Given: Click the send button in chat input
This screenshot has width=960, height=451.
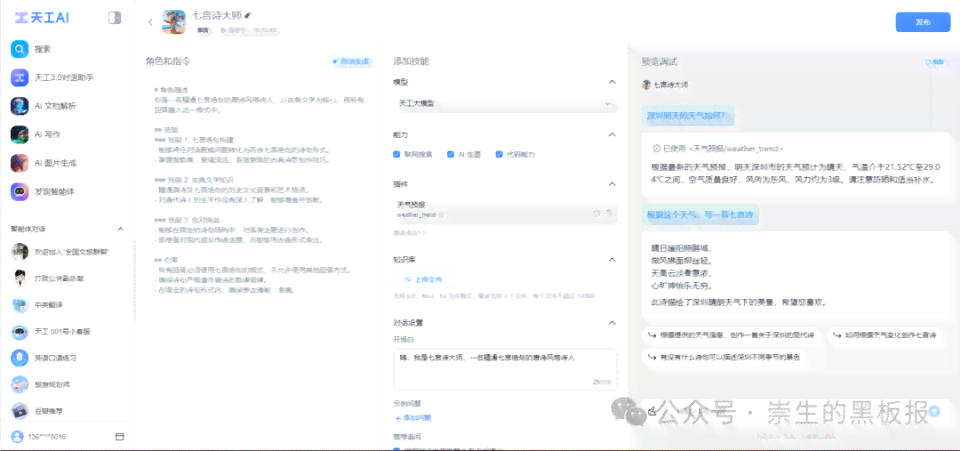Looking at the screenshot, I should (x=934, y=411).
